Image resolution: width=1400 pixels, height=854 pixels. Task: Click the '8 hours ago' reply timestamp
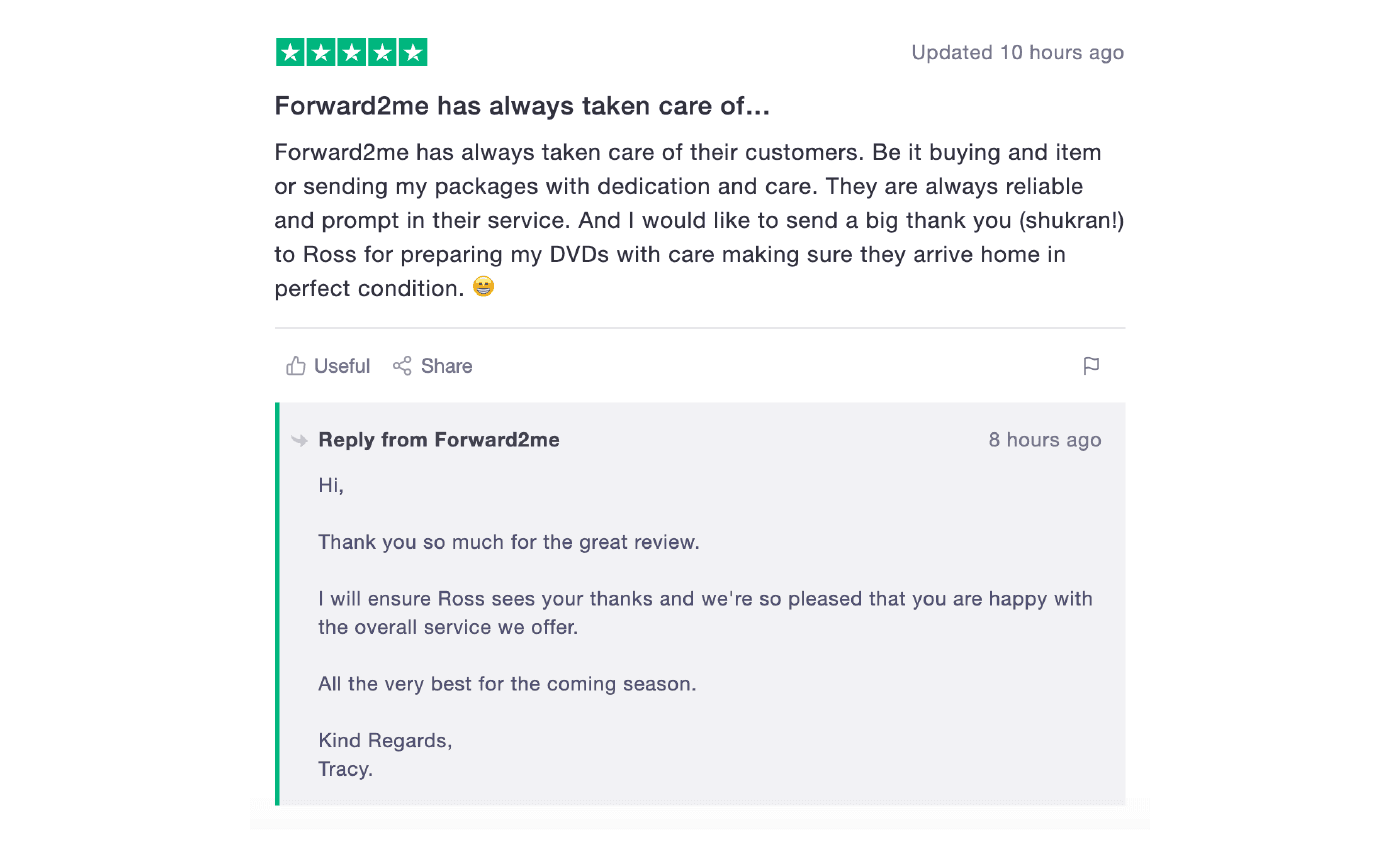tap(1044, 440)
